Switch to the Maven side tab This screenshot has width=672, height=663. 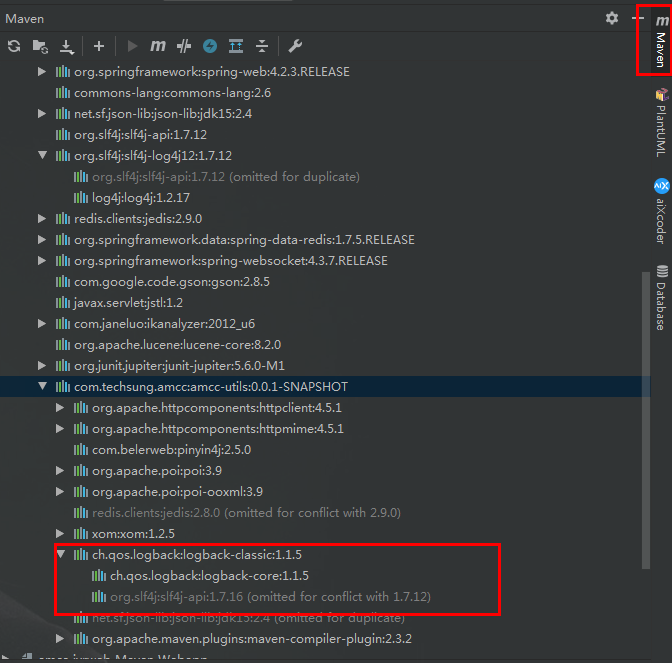coord(661,41)
